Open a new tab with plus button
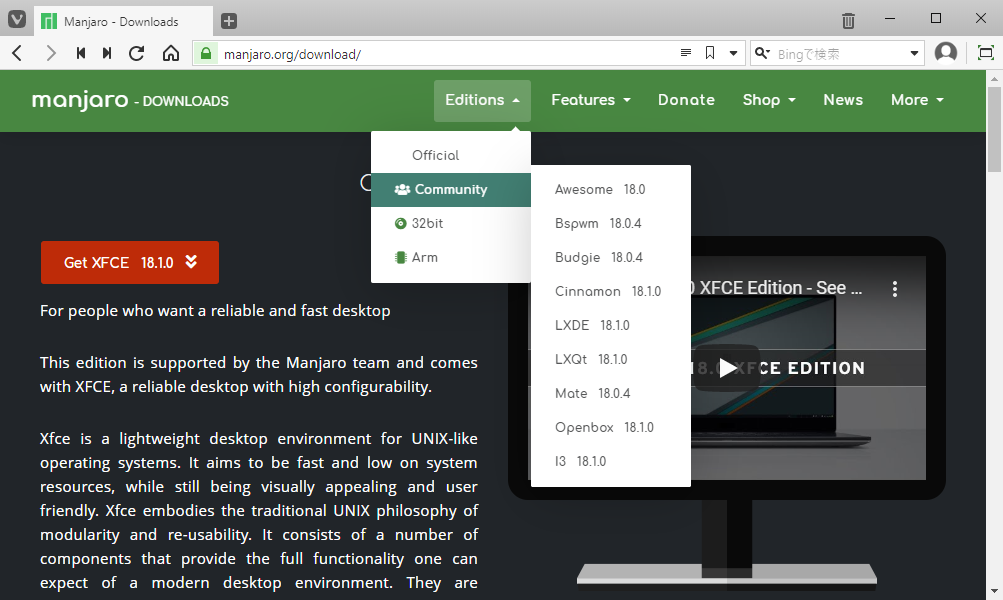This screenshot has height=600, width=1003. [228, 21]
